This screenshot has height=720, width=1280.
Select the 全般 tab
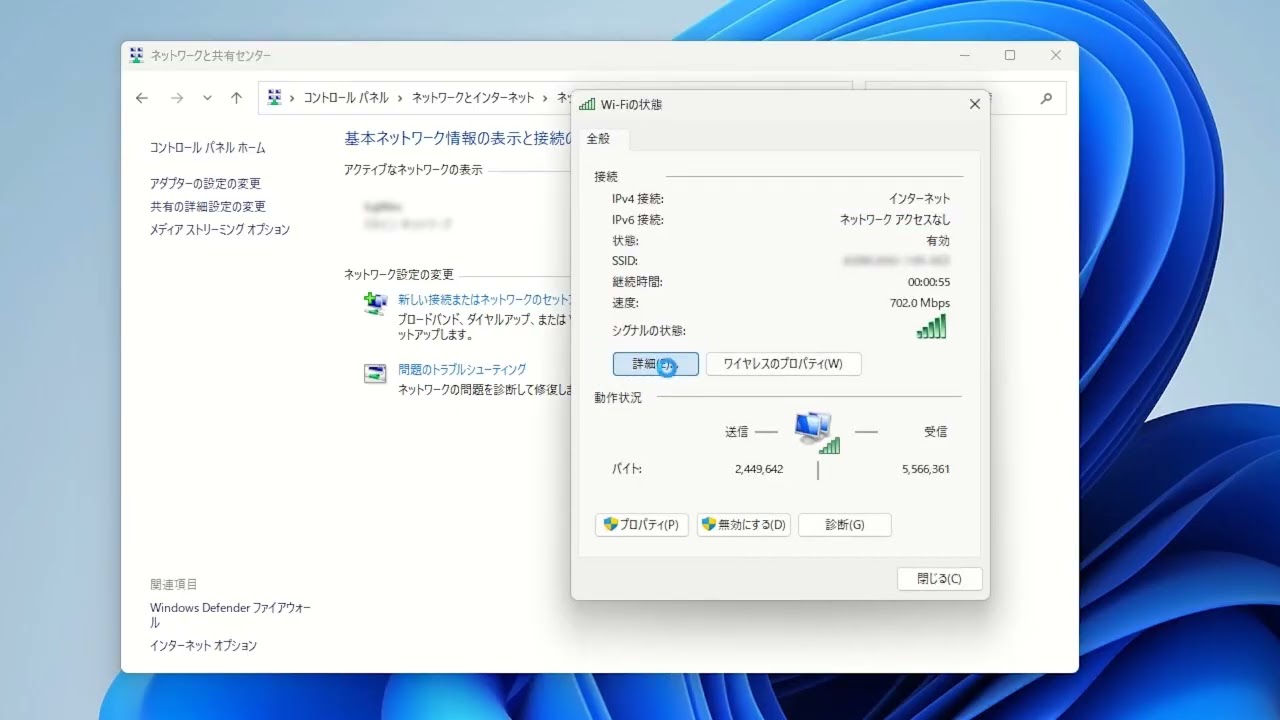598,139
